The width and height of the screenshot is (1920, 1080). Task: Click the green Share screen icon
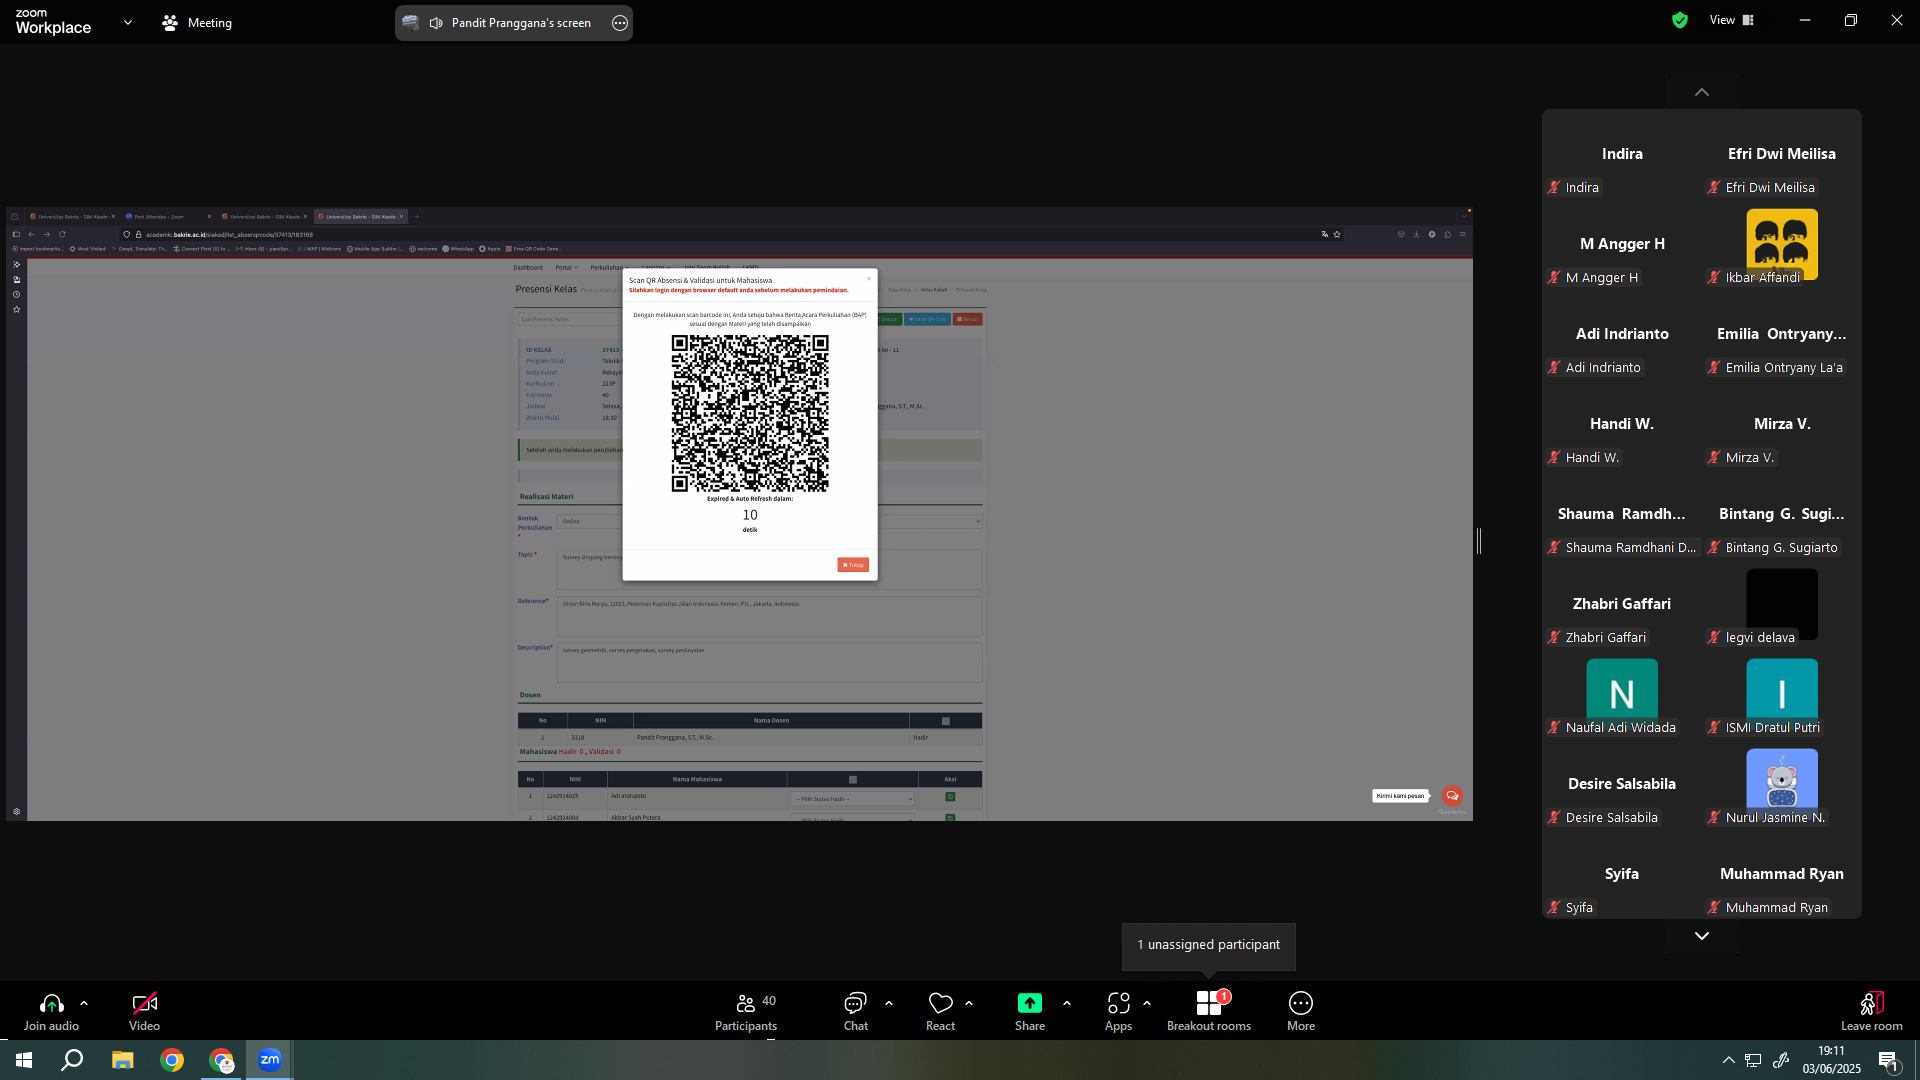coord(1029,1003)
